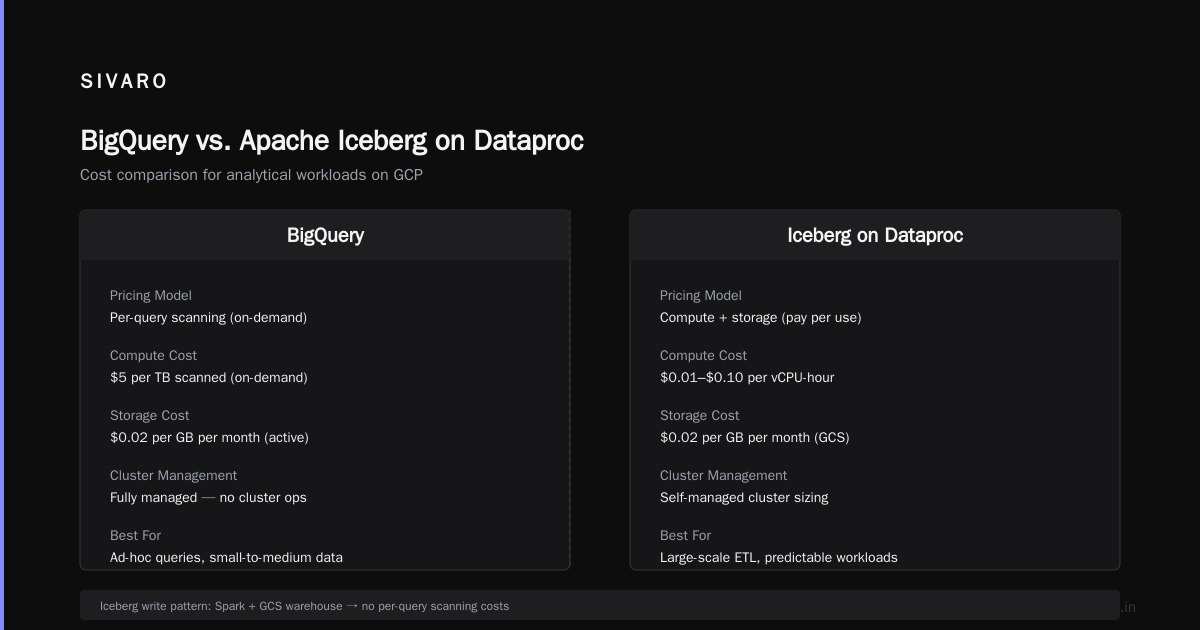Screen dimensions: 1200x630
Task: Click Best For label in Iceberg card
Action: pos(685,536)
